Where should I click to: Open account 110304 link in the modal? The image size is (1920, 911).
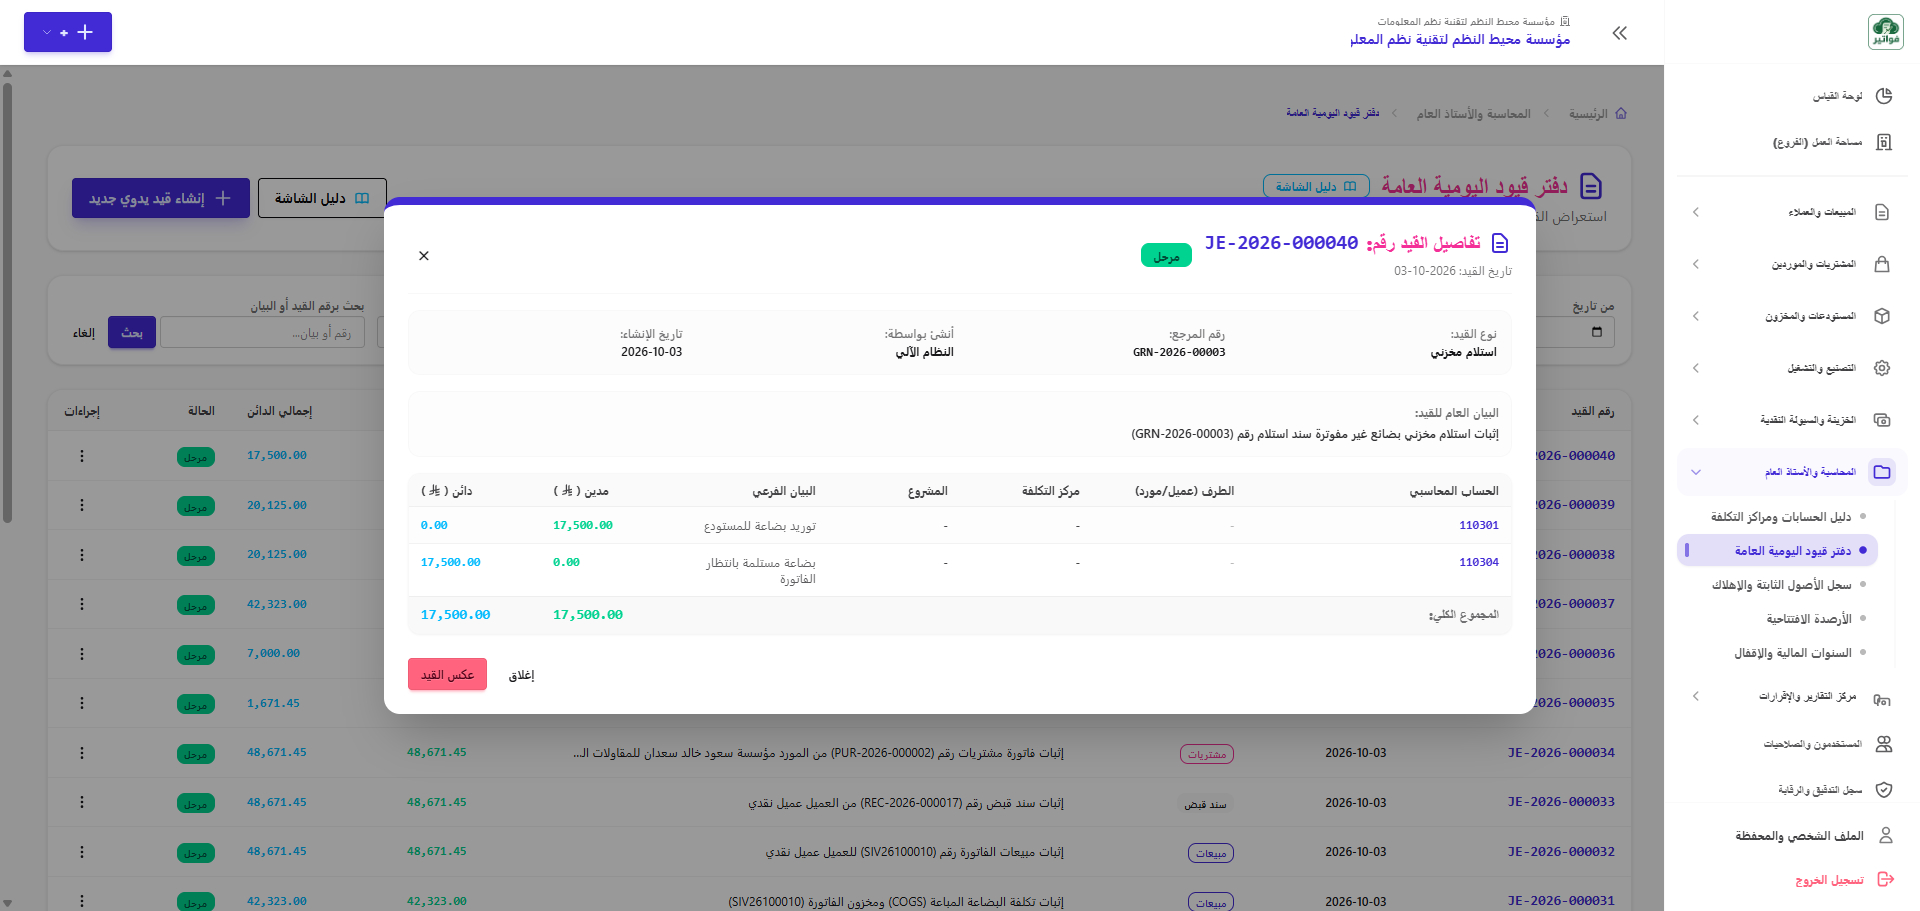click(1478, 562)
